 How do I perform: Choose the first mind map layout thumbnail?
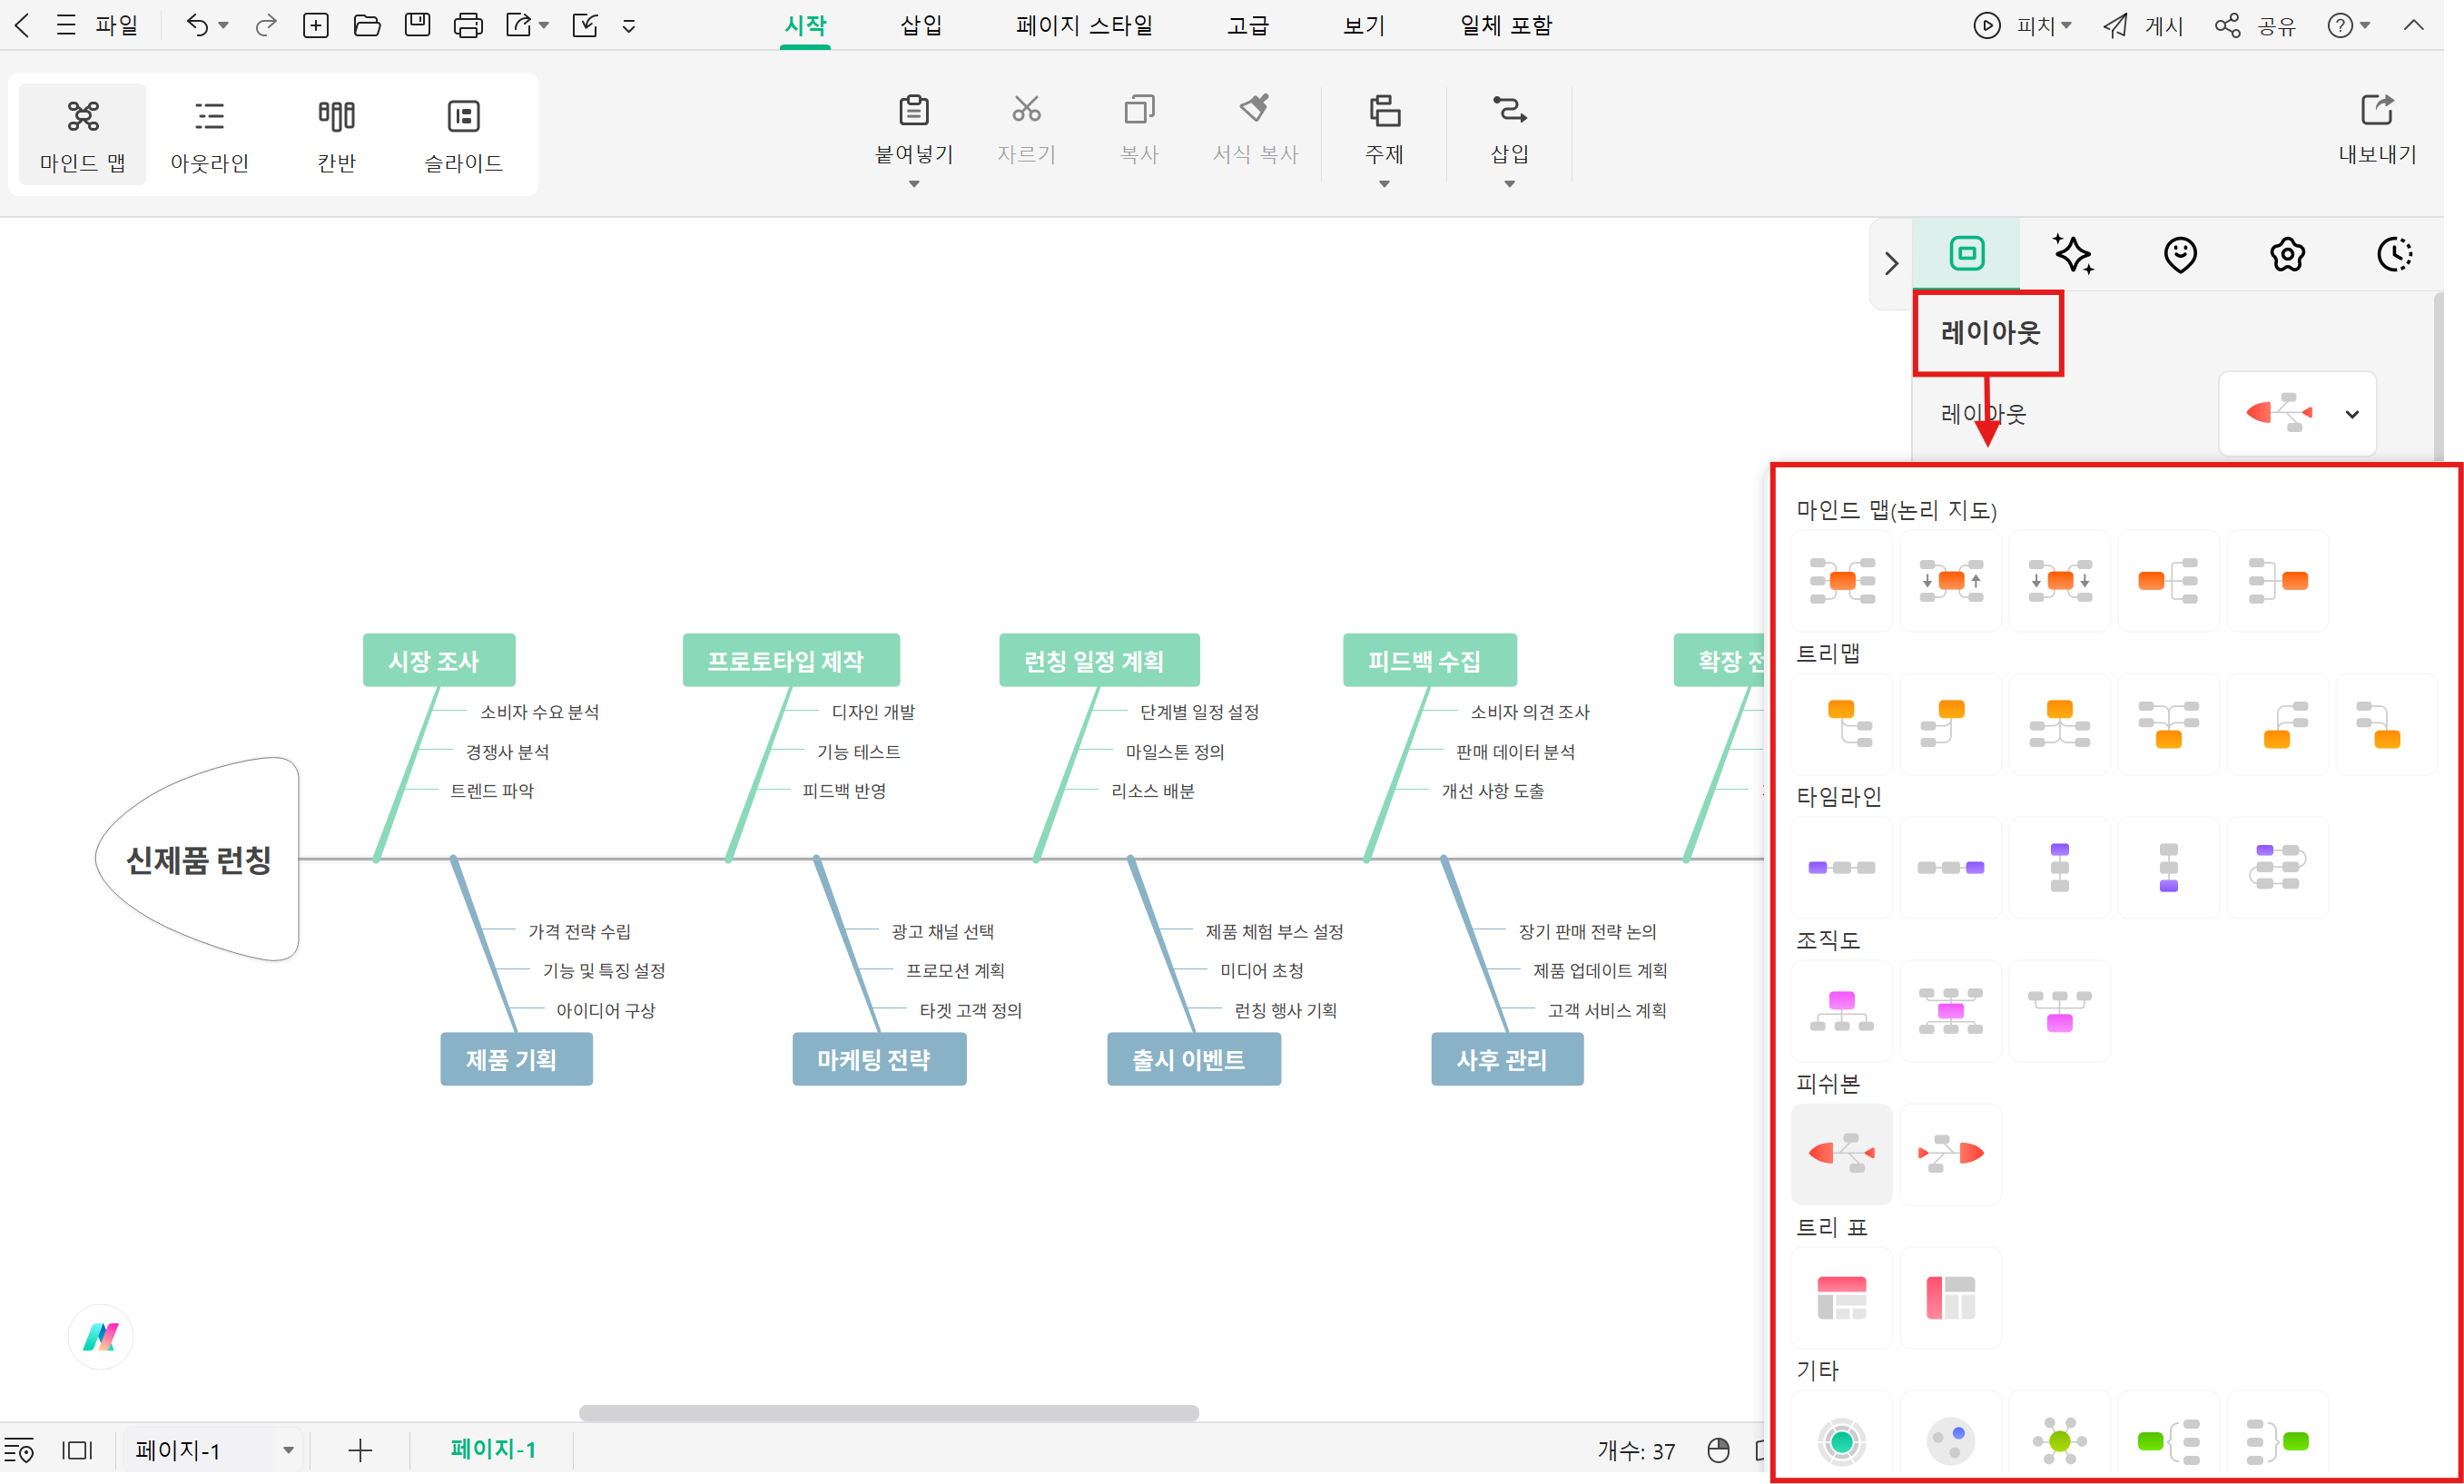click(x=1841, y=581)
